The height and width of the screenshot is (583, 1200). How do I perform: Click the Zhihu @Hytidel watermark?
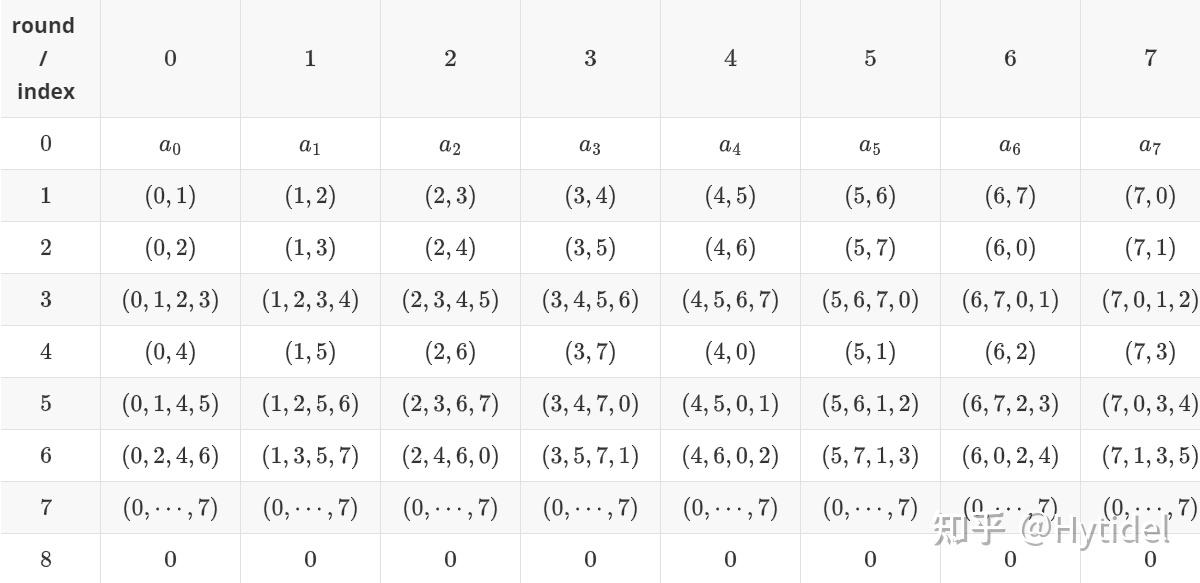tap(1052, 529)
